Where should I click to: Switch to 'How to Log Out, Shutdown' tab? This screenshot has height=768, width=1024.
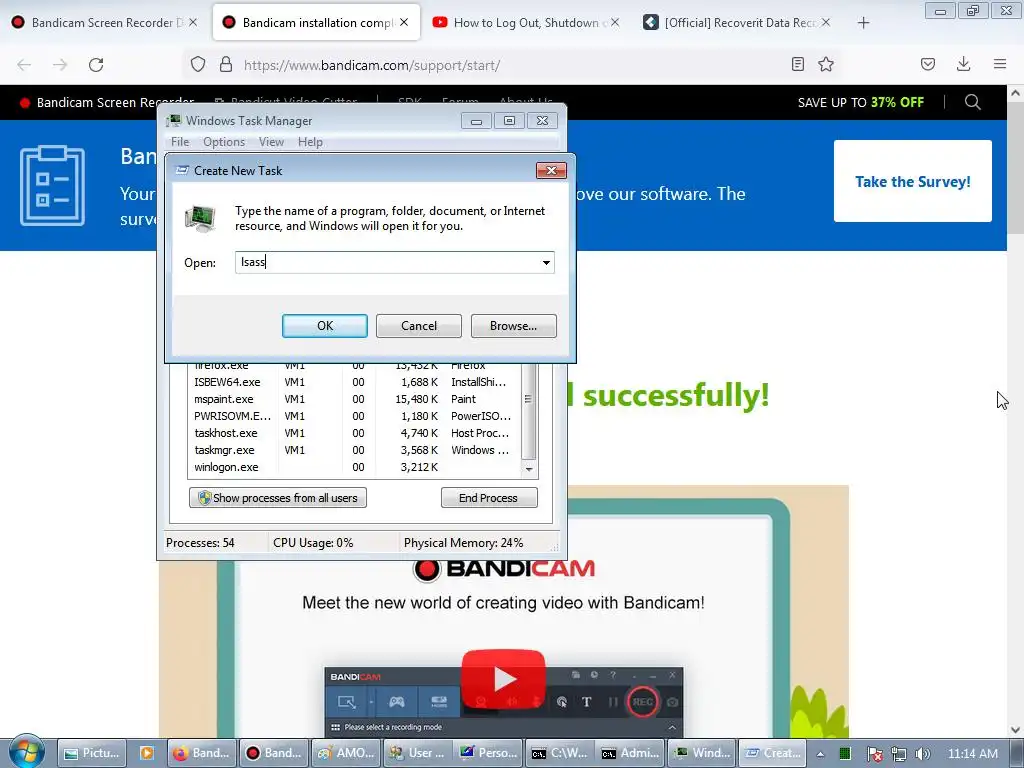pyautogui.click(x=526, y=23)
